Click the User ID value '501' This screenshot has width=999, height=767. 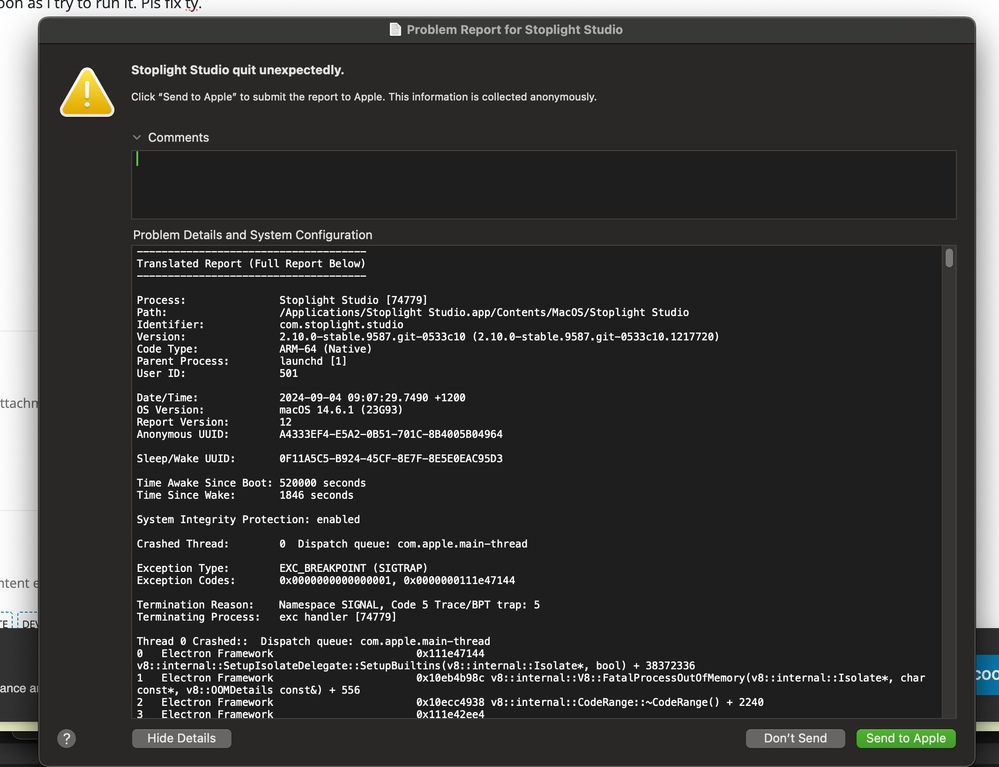click(x=288, y=373)
